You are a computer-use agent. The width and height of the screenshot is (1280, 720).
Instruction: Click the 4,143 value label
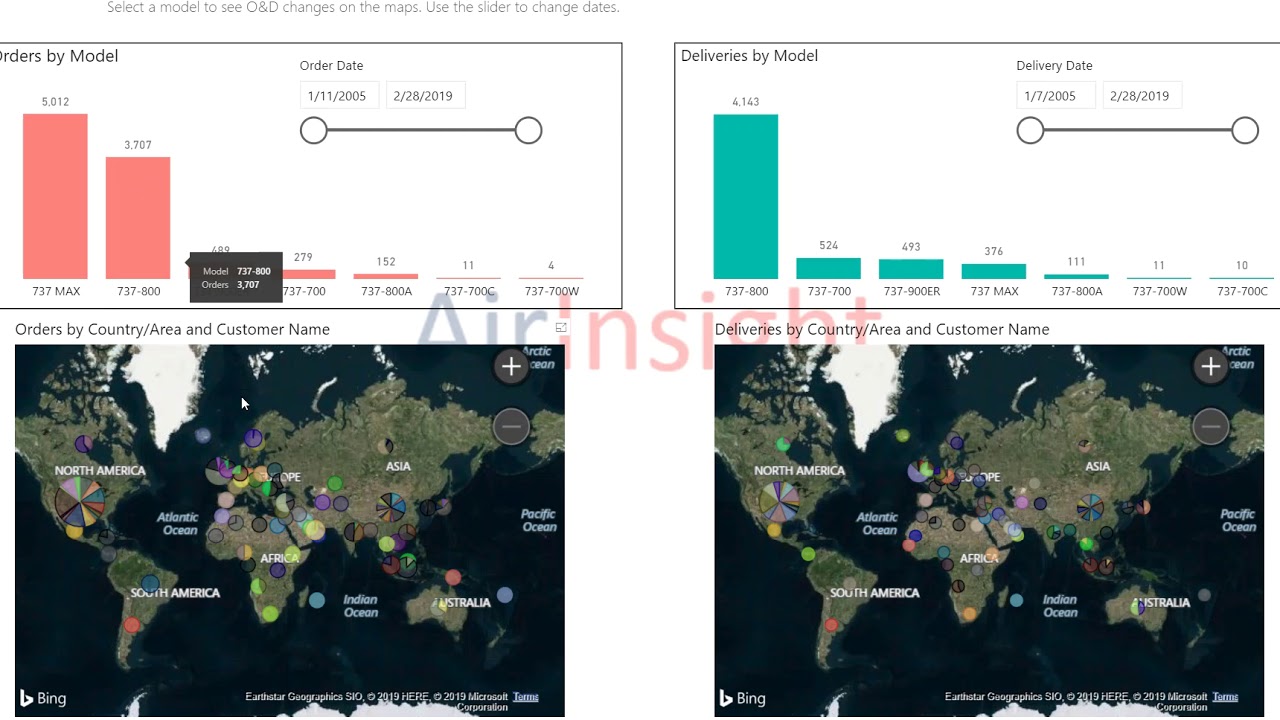745,102
